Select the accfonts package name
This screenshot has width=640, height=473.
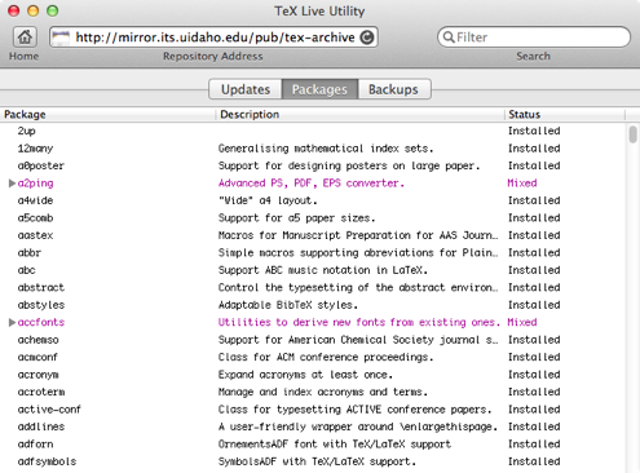pyautogui.click(x=41, y=322)
